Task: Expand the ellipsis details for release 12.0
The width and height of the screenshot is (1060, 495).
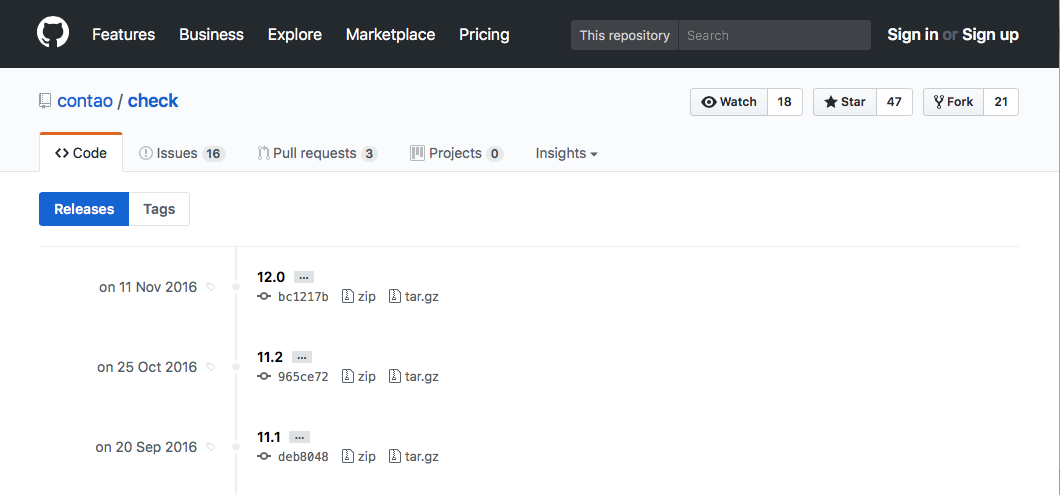Action: (304, 277)
